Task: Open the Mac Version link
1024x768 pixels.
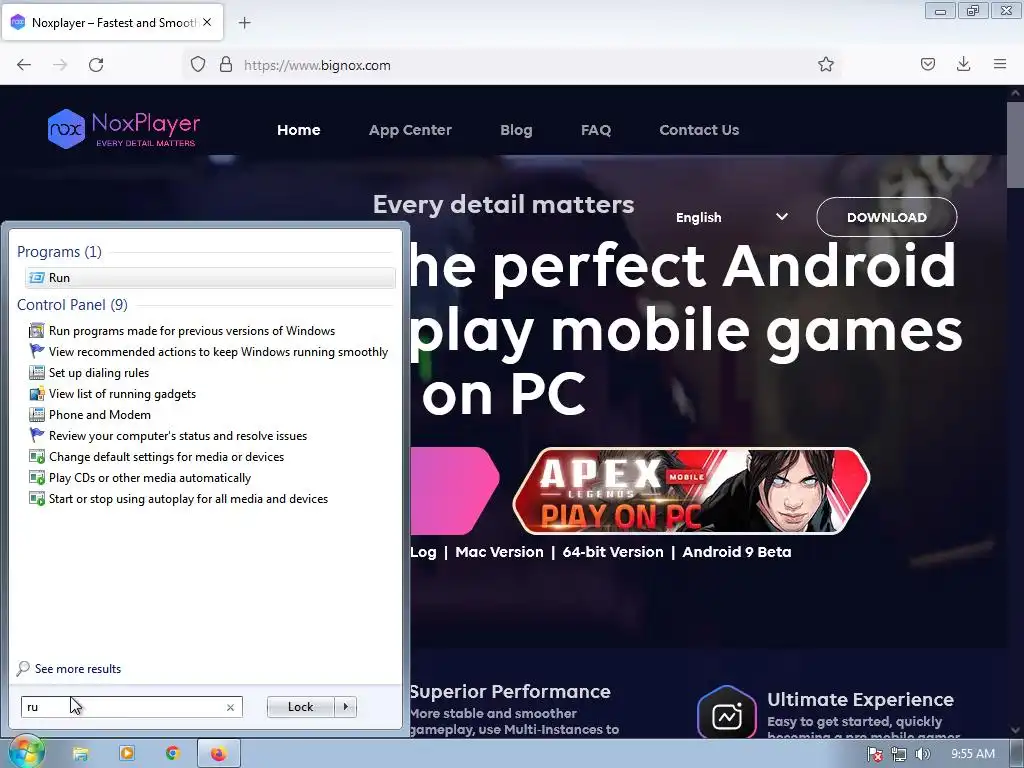Action: pyautogui.click(x=499, y=552)
